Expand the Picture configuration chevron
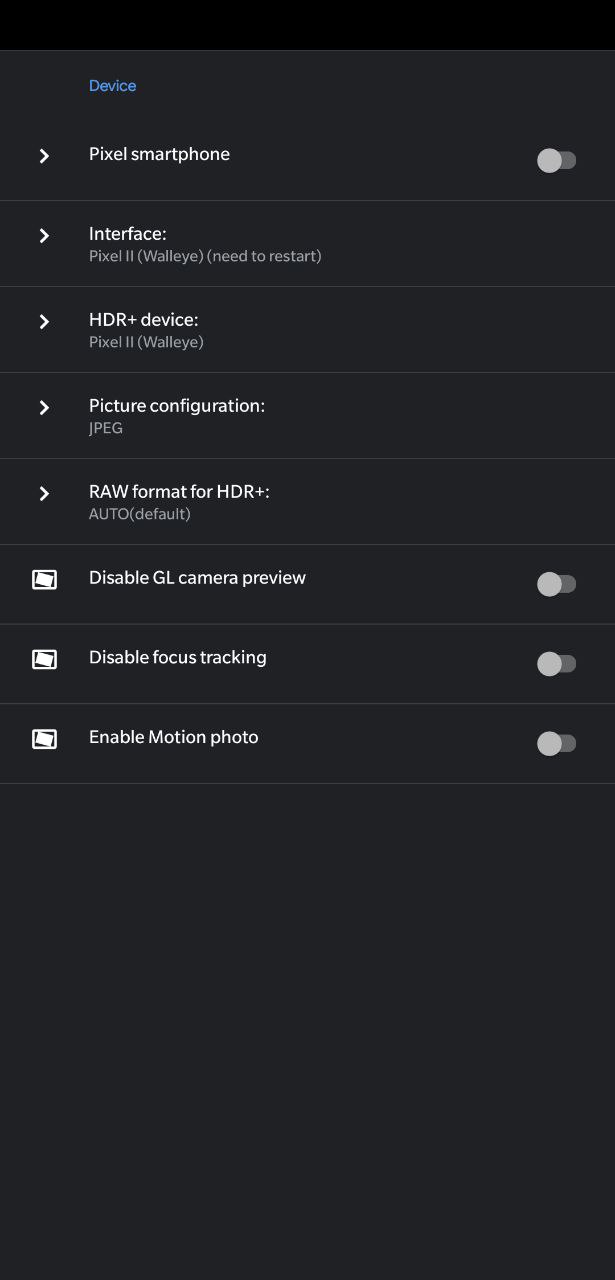615x1280 pixels. click(x=44, y=407)
